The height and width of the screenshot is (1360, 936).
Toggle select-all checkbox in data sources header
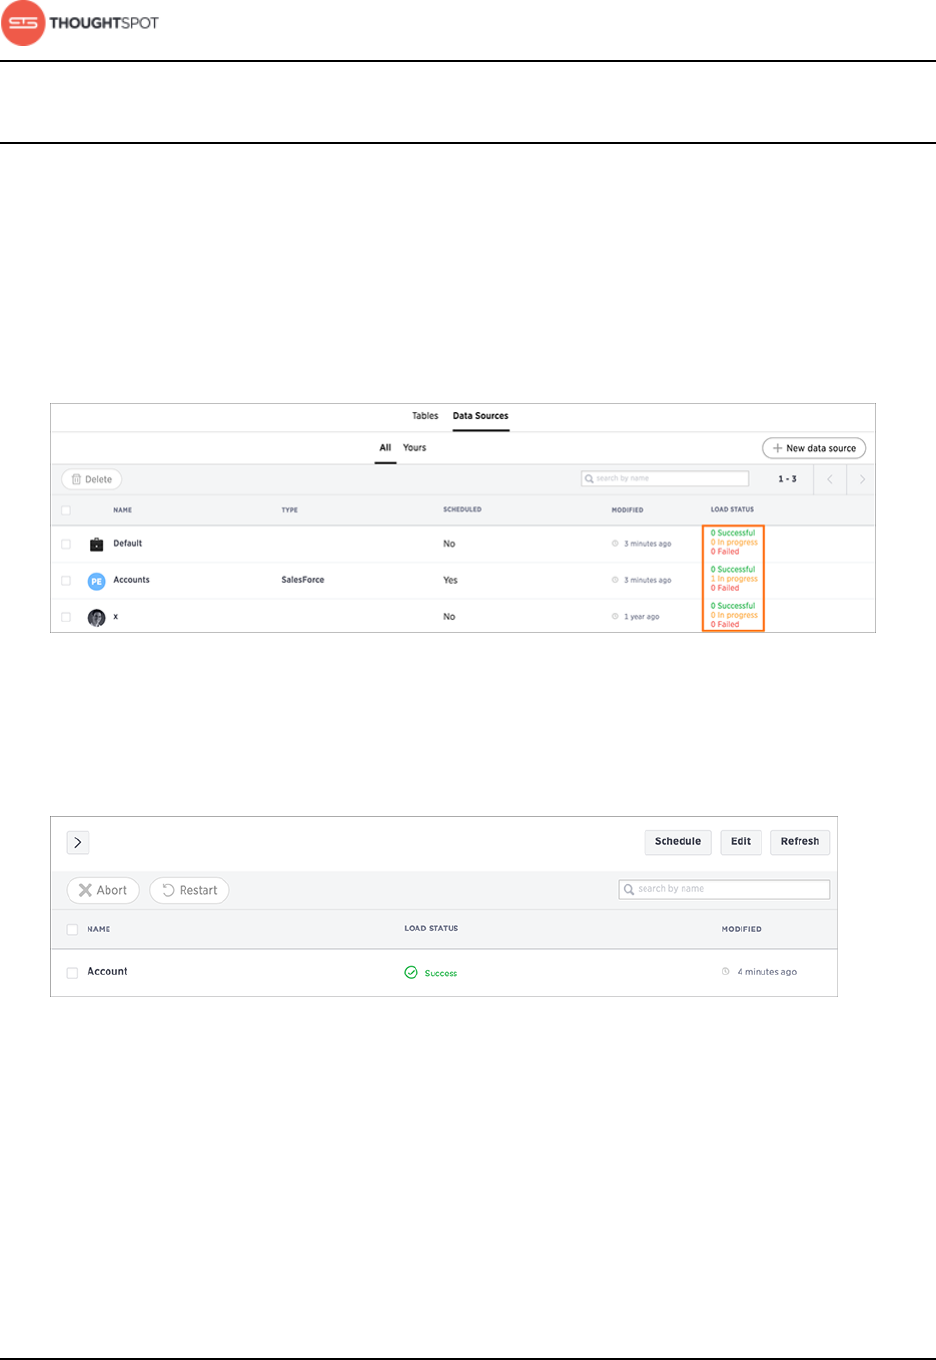click(66, 510)
